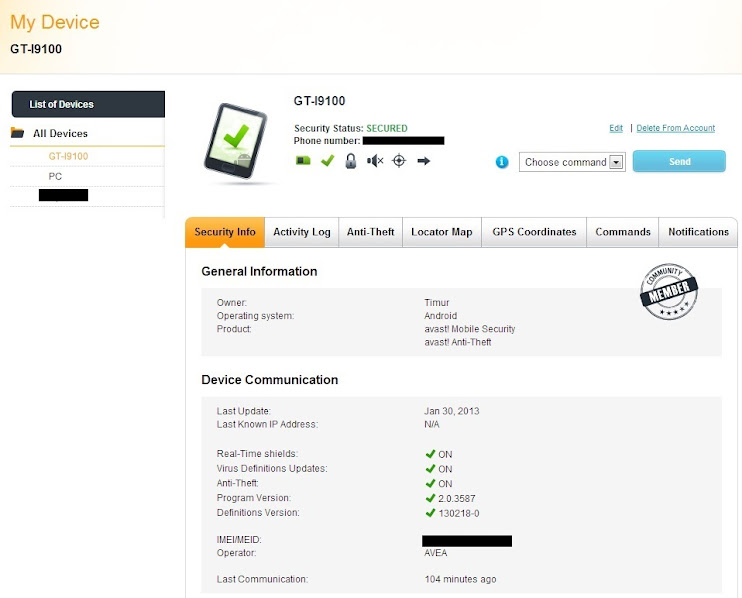Click the padlock lock-device icon
Image resolution: width=742 pixels, height=598 pixels.
point(351,161)
